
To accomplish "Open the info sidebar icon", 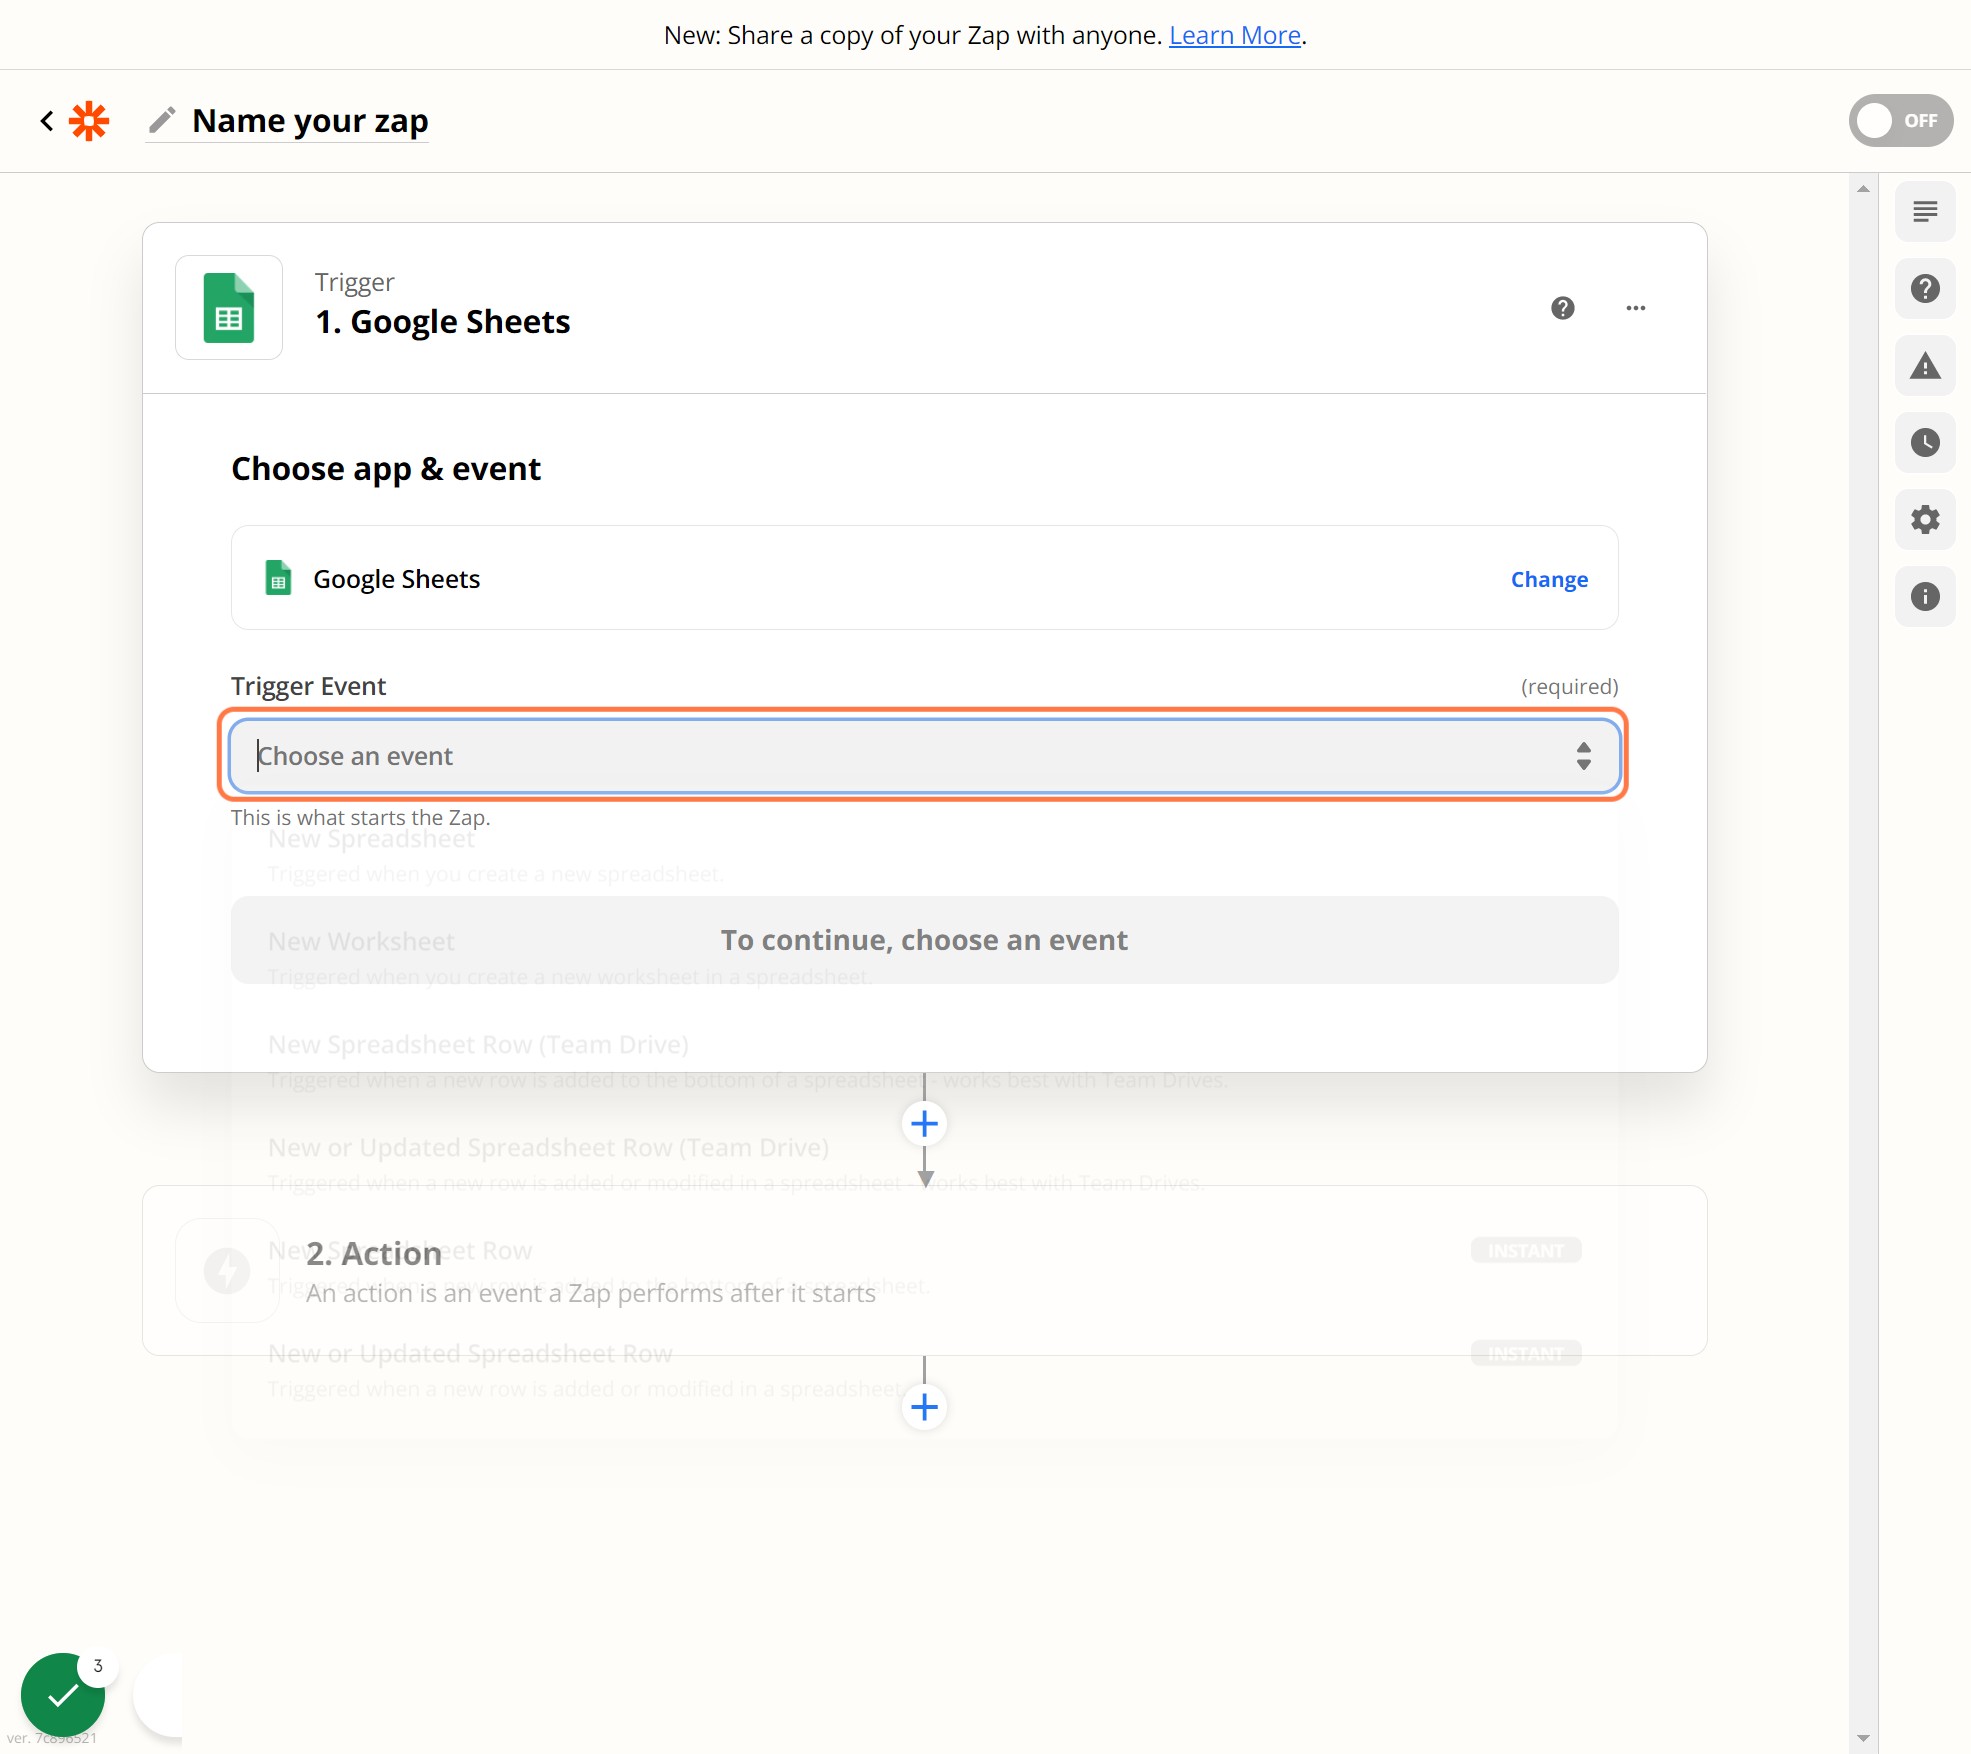I will click(1925, 597).
